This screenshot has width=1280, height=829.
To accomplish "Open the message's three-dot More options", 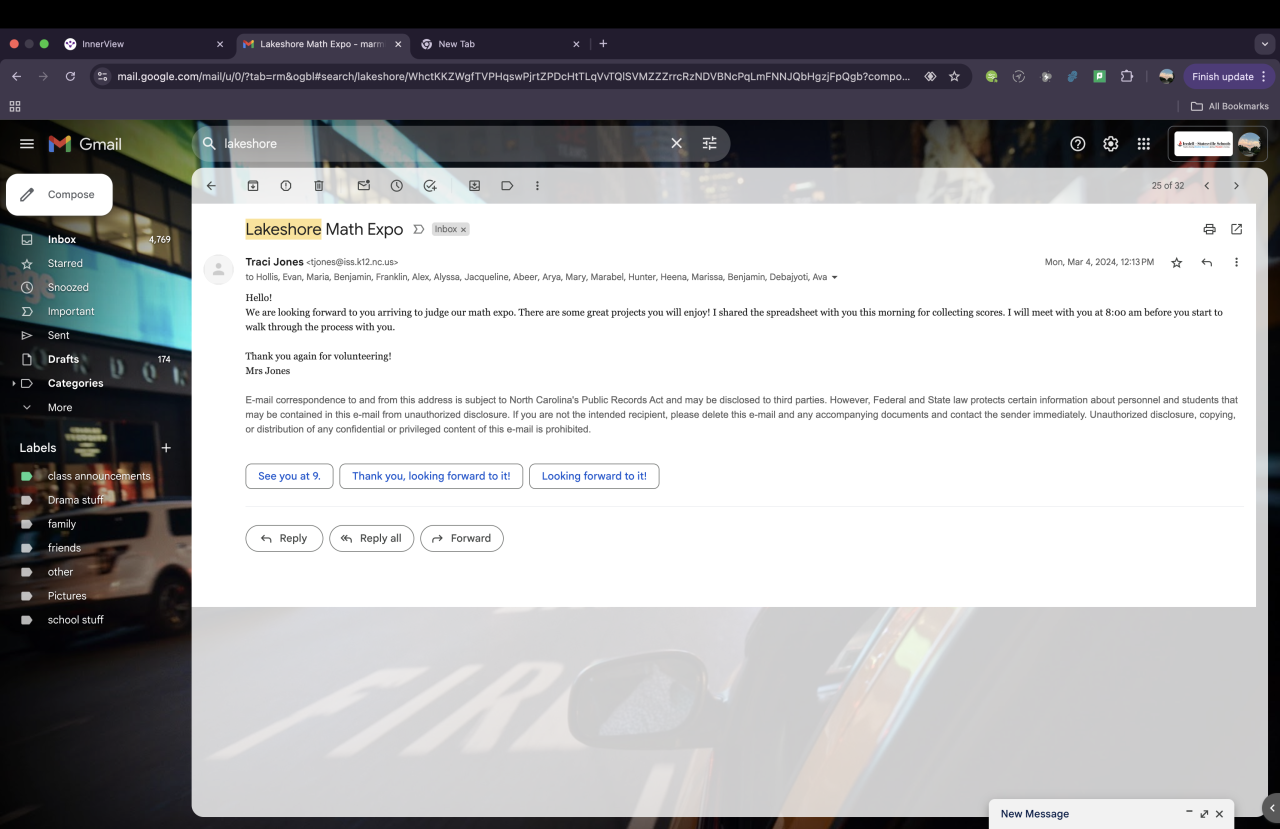I will tap(1236, 262).
